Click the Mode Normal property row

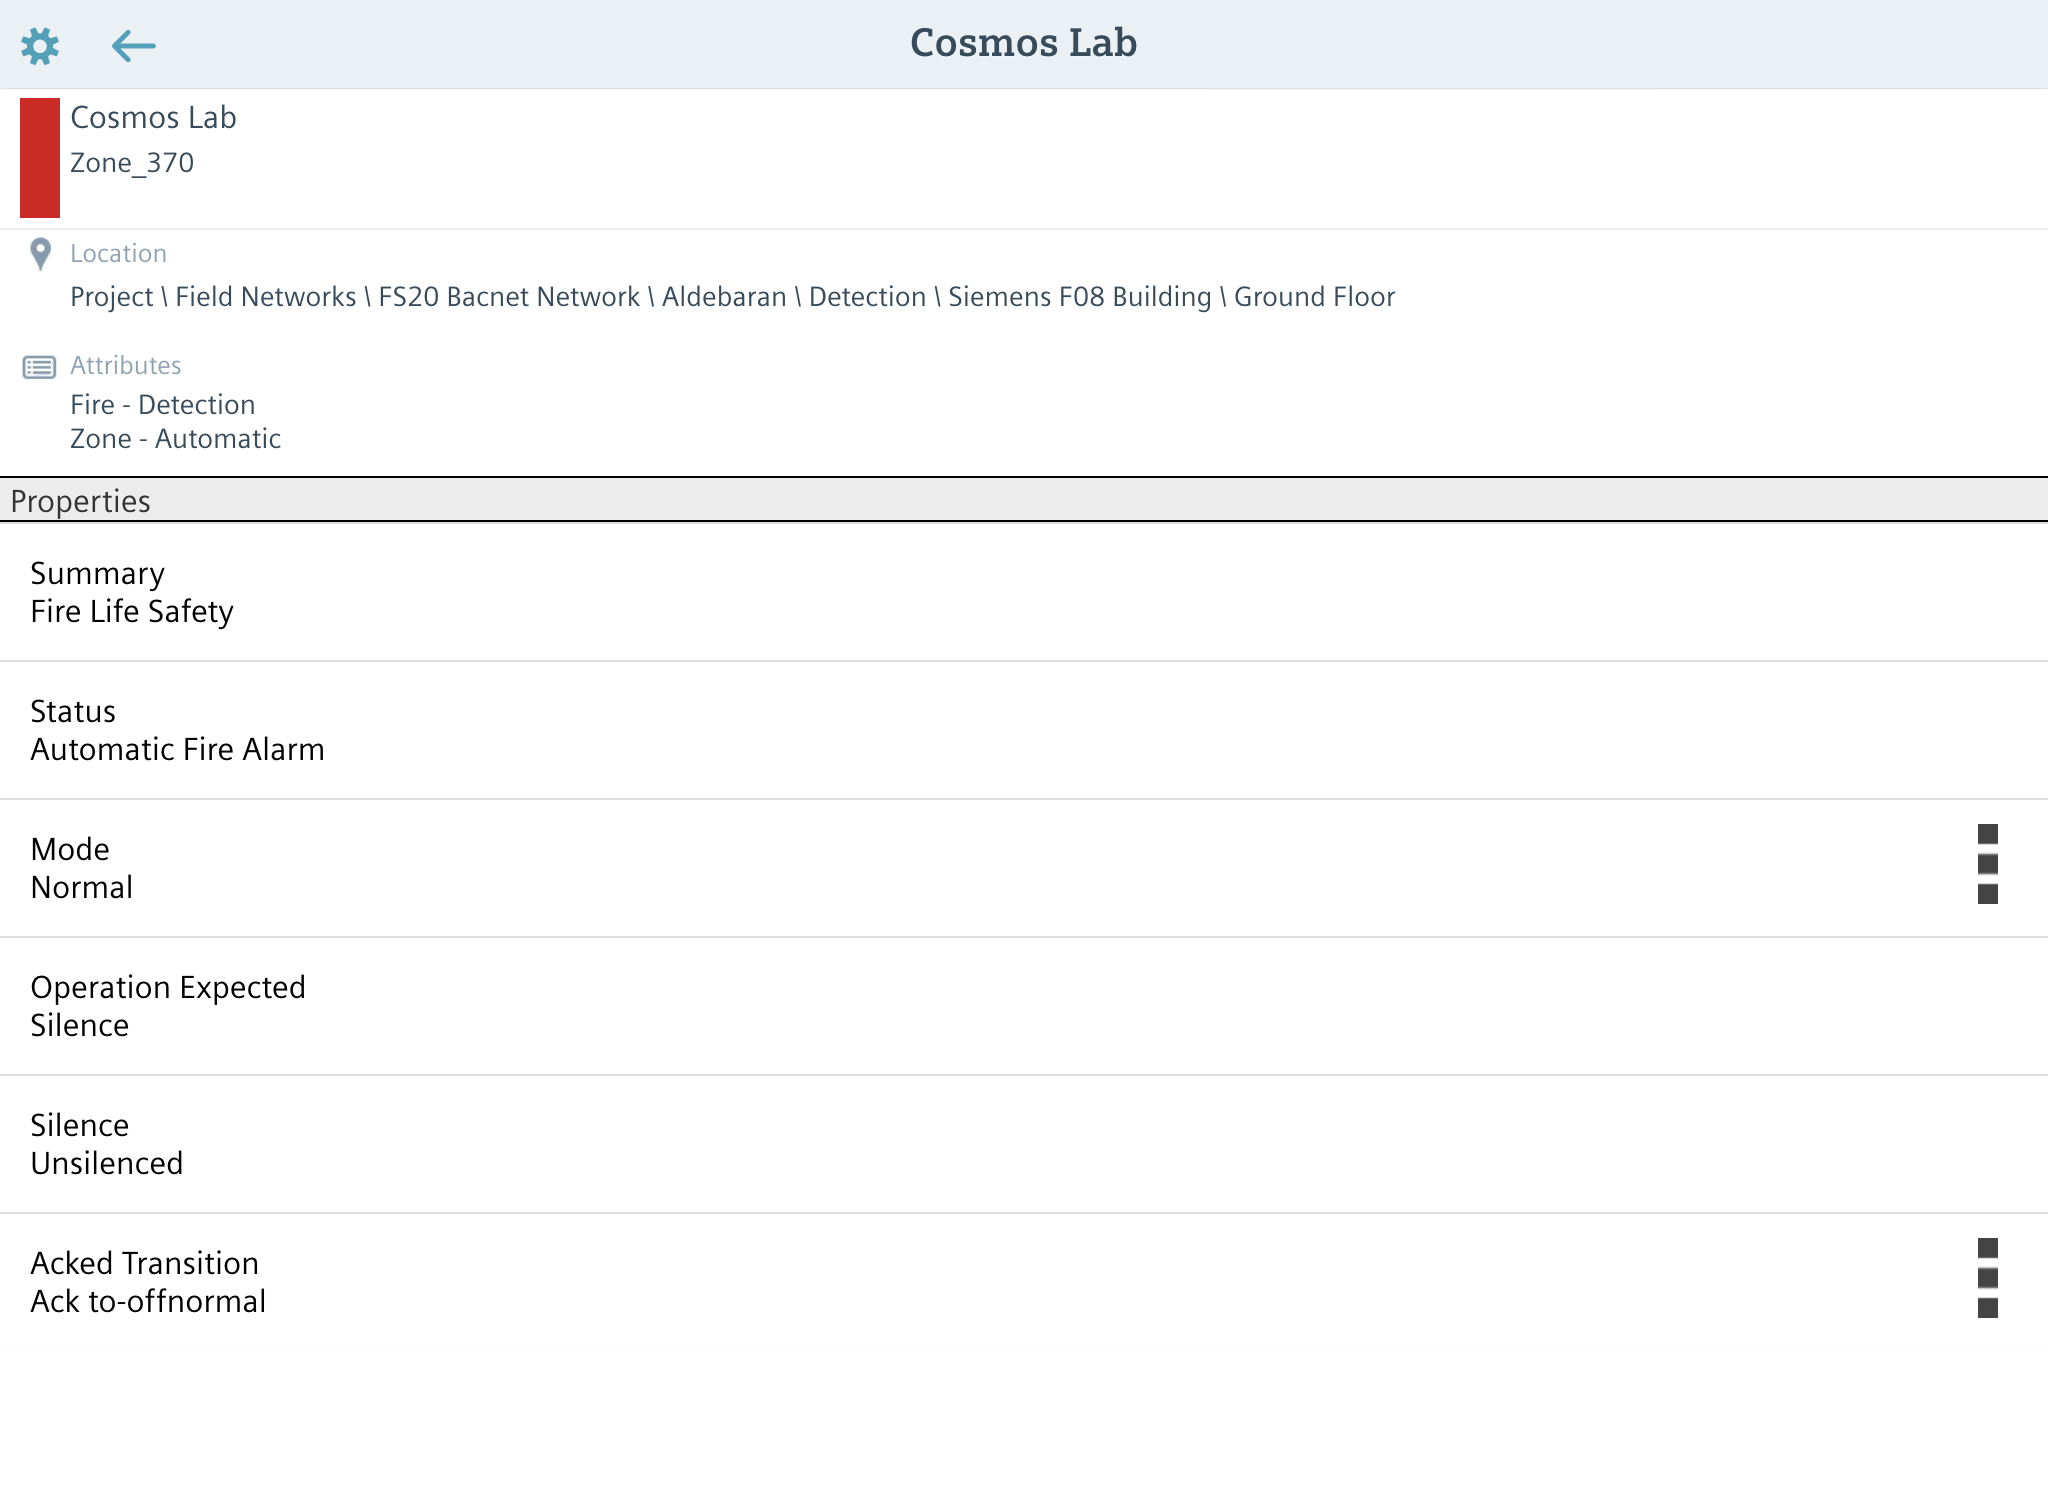[x=82, y=868]
